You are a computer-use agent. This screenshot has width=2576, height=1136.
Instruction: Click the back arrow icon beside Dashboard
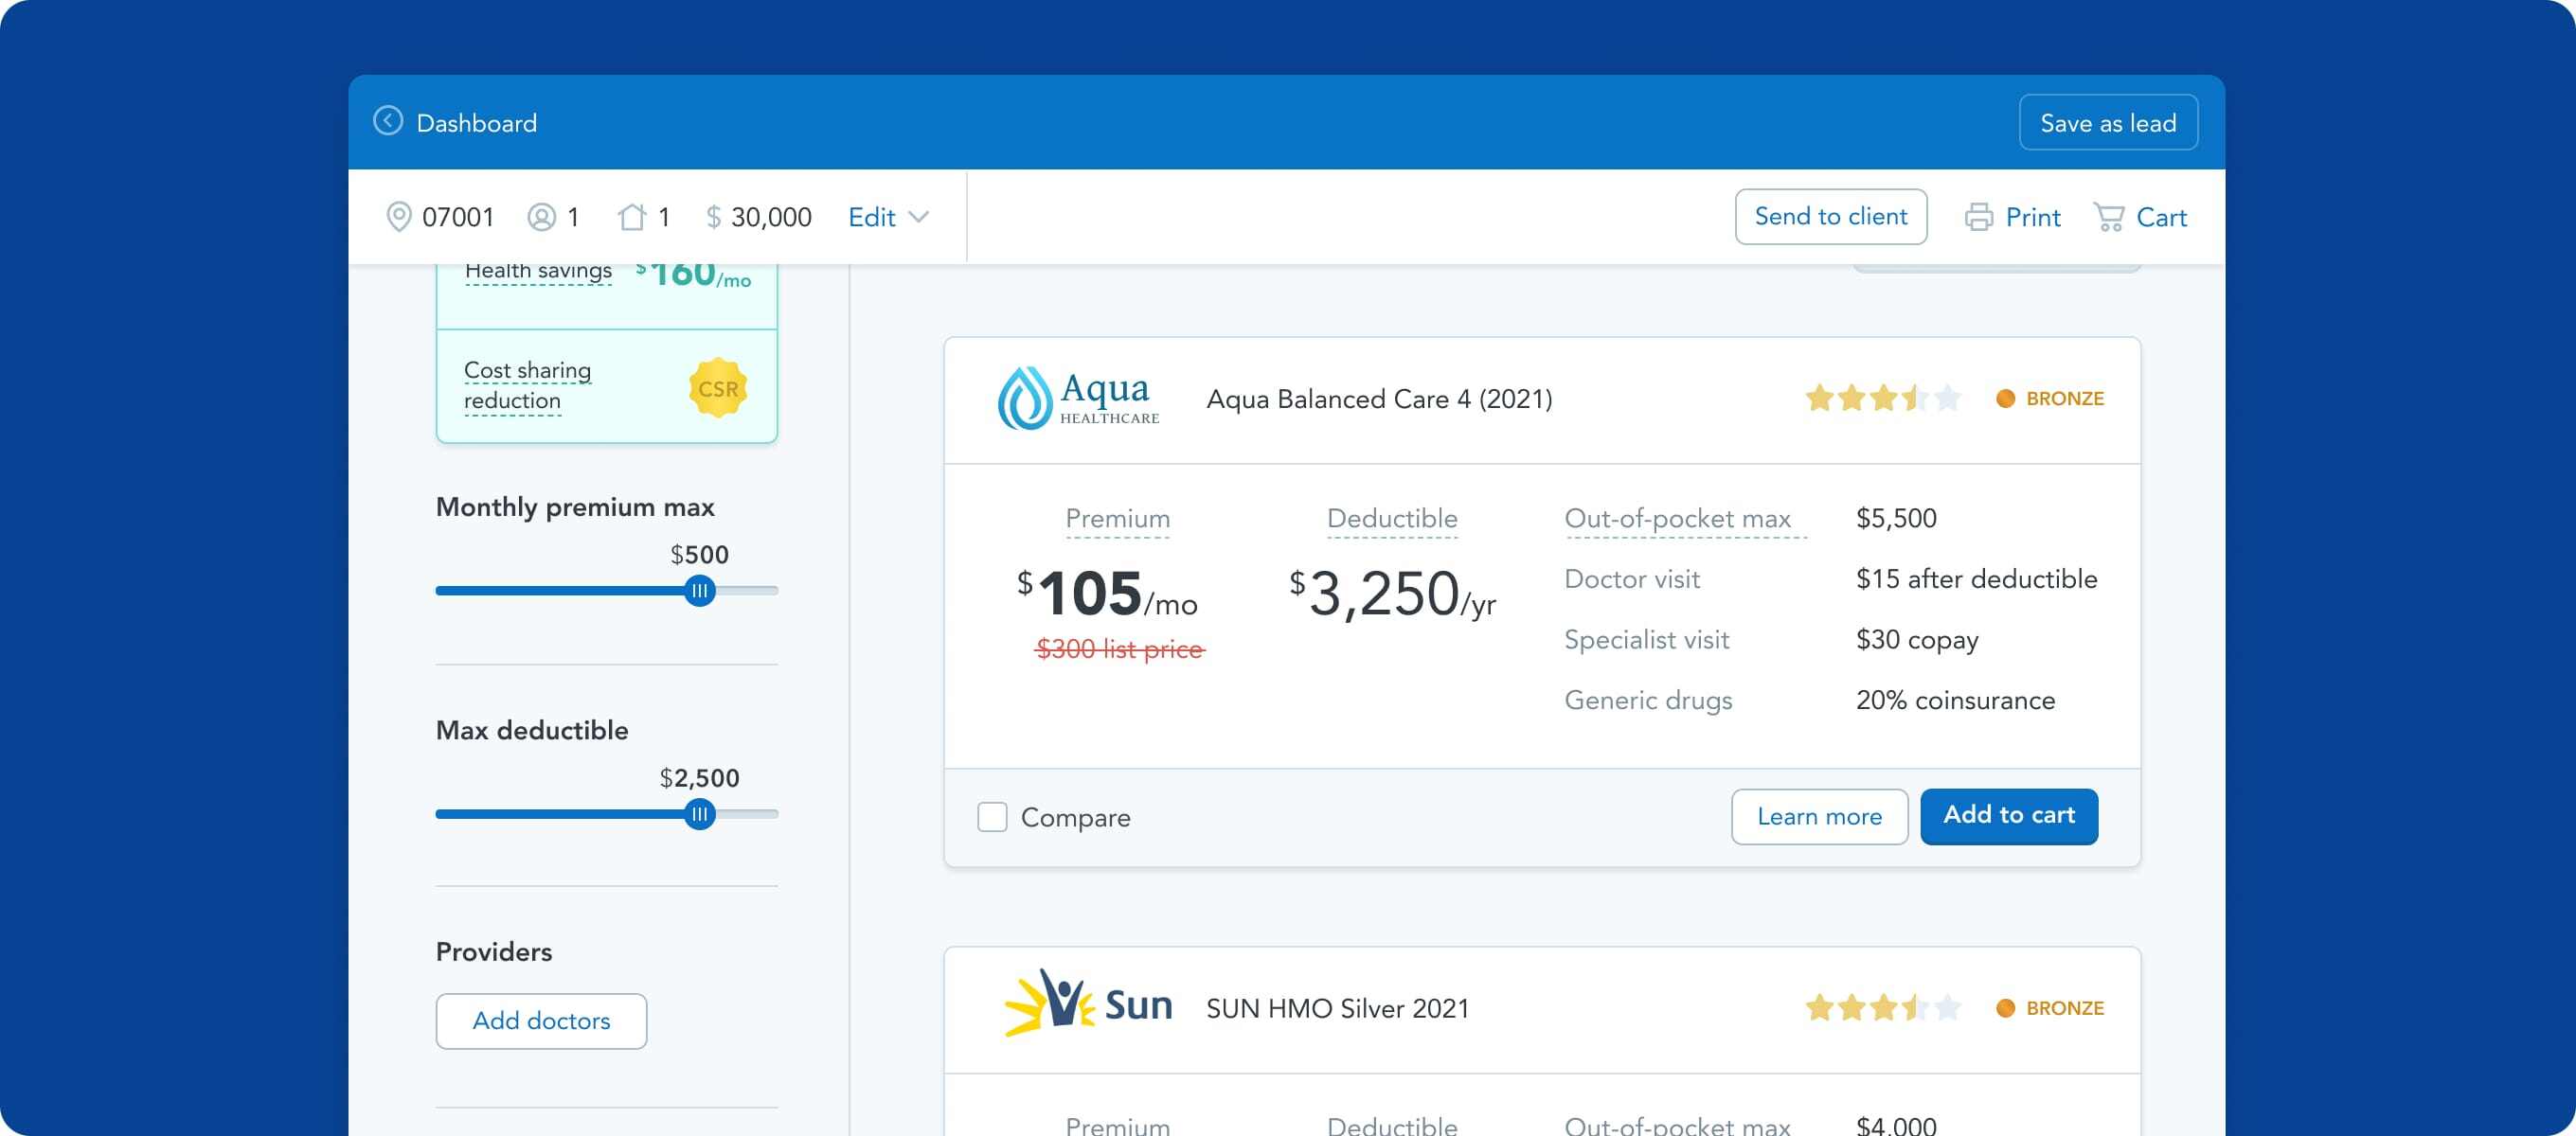click(x=388, y=121)
